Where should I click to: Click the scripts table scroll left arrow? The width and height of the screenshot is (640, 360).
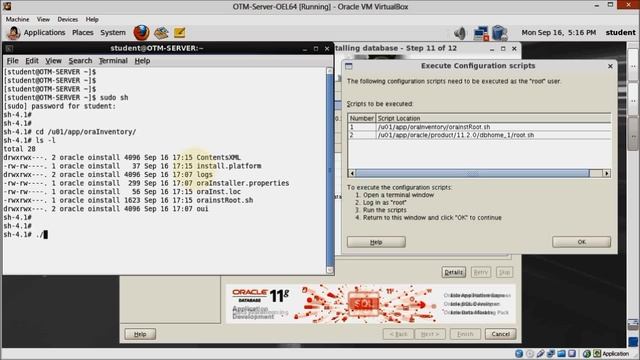352,173
